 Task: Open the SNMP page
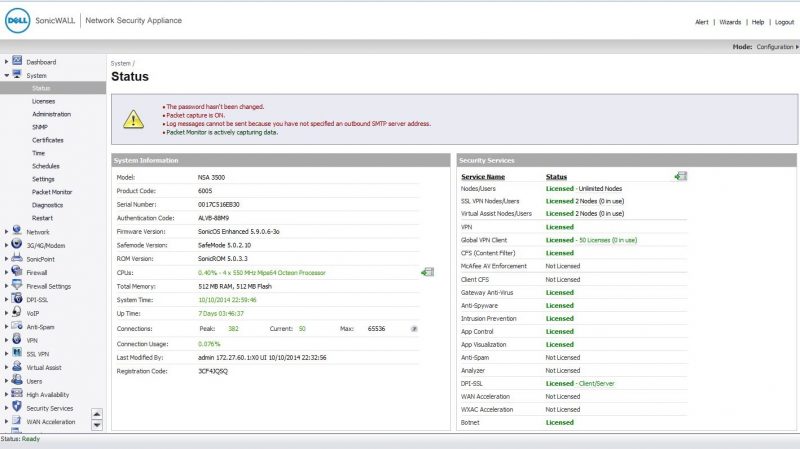click(x=40, y=127)
